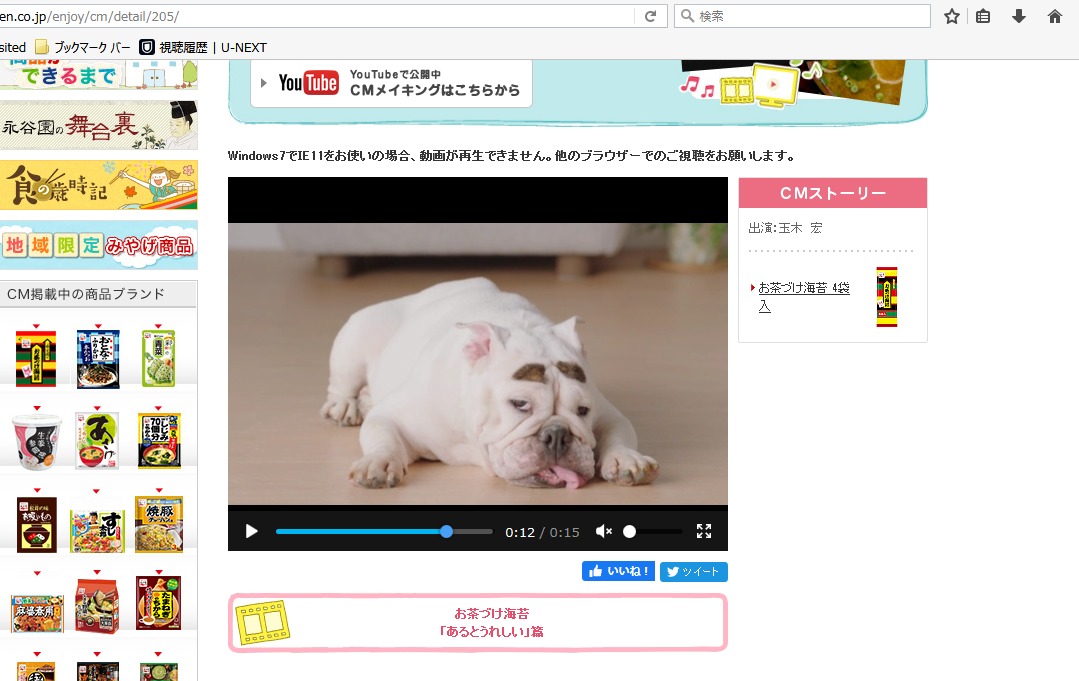Screen dimensions: 1079x681
Task: Reload the page using the refresh icon
Action: (650, 16)
